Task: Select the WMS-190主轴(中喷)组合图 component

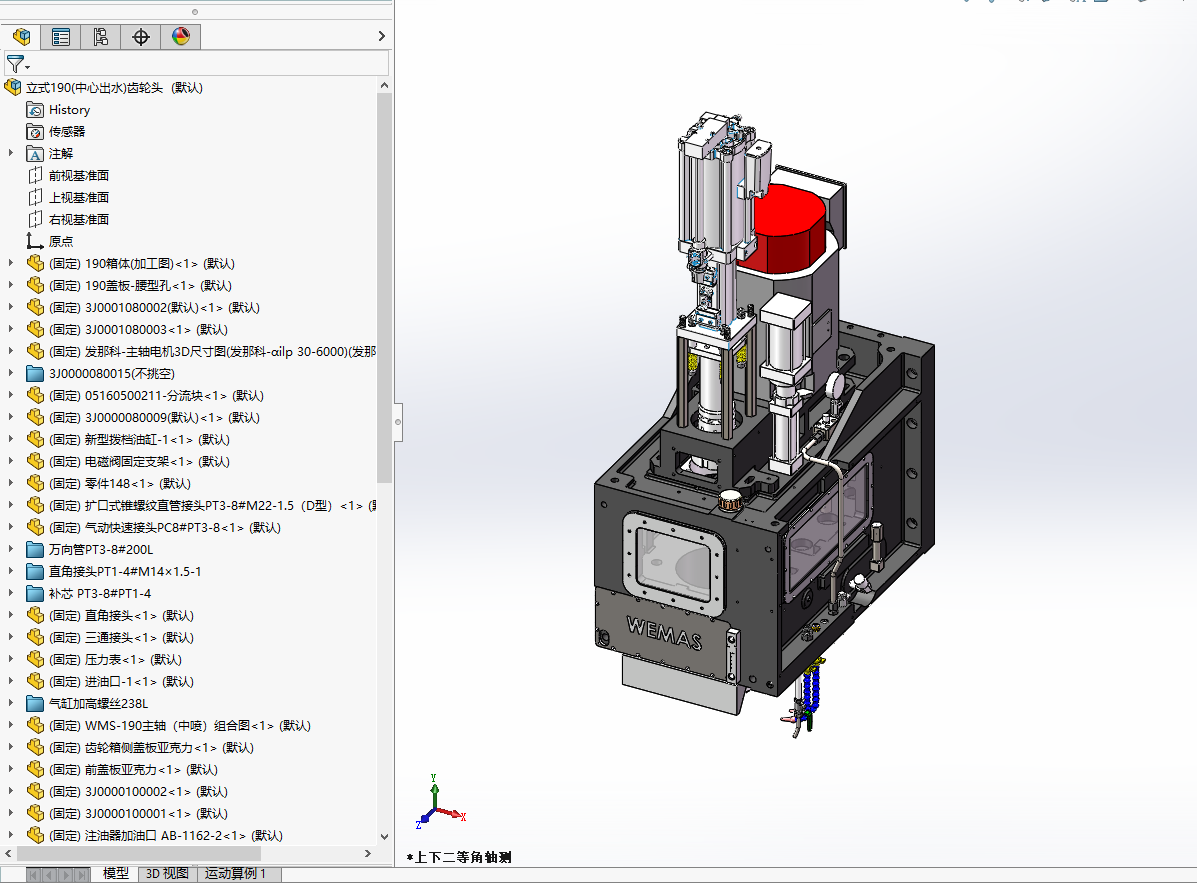Action: coord(180,726)
